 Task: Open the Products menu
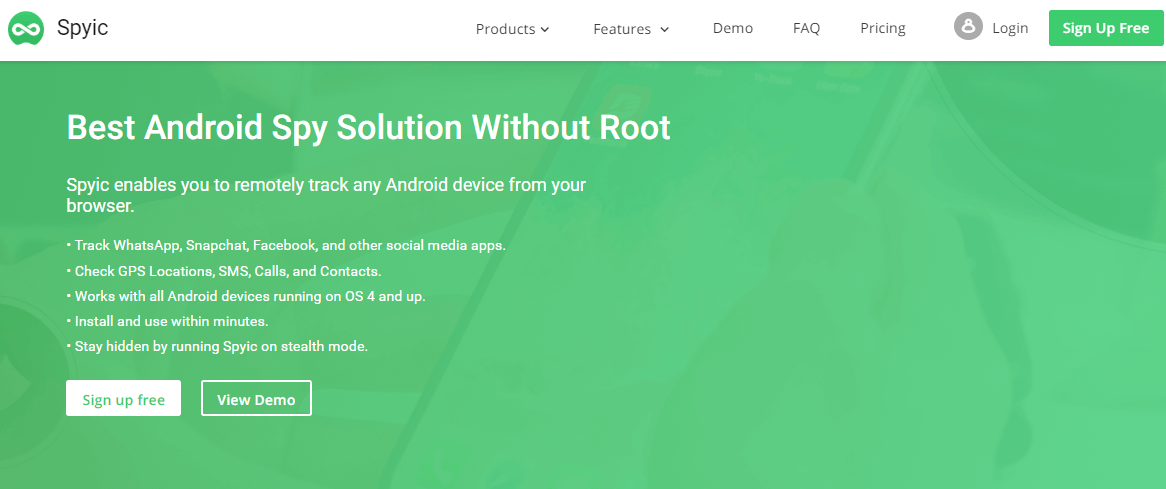pyautogui.click(x=506, y=29)
